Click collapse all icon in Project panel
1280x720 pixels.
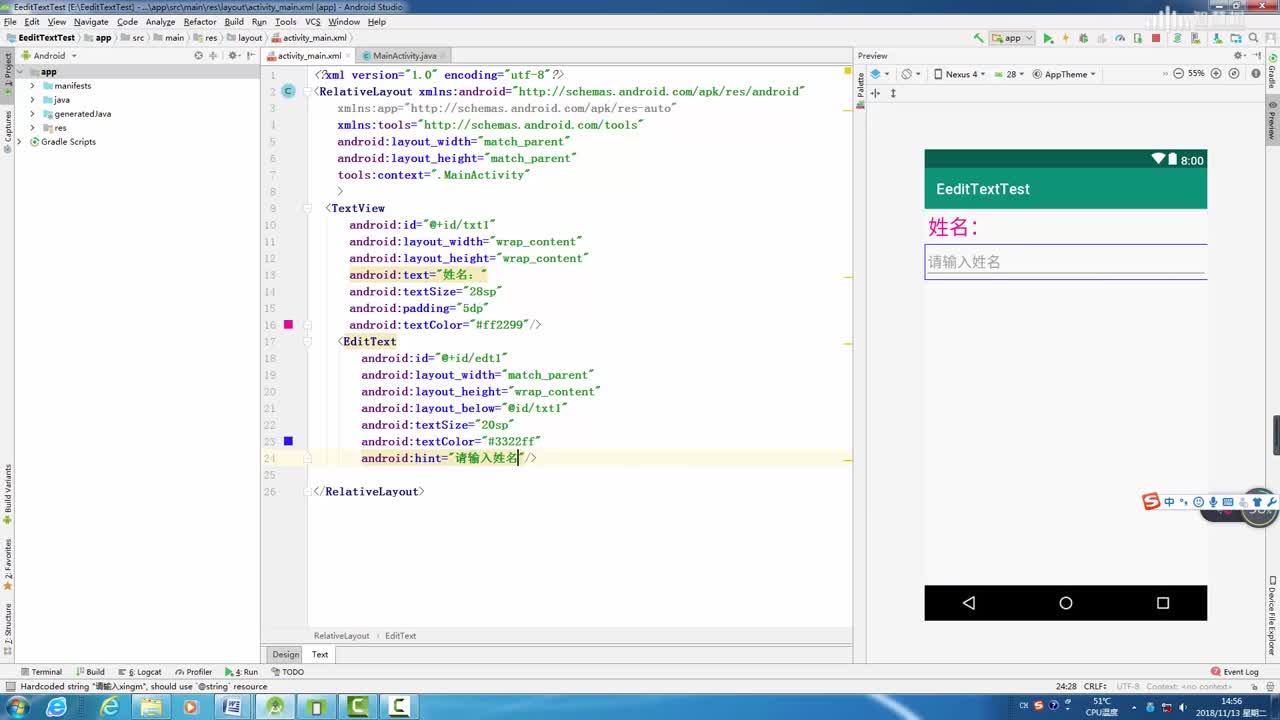[x=215, y=55]
